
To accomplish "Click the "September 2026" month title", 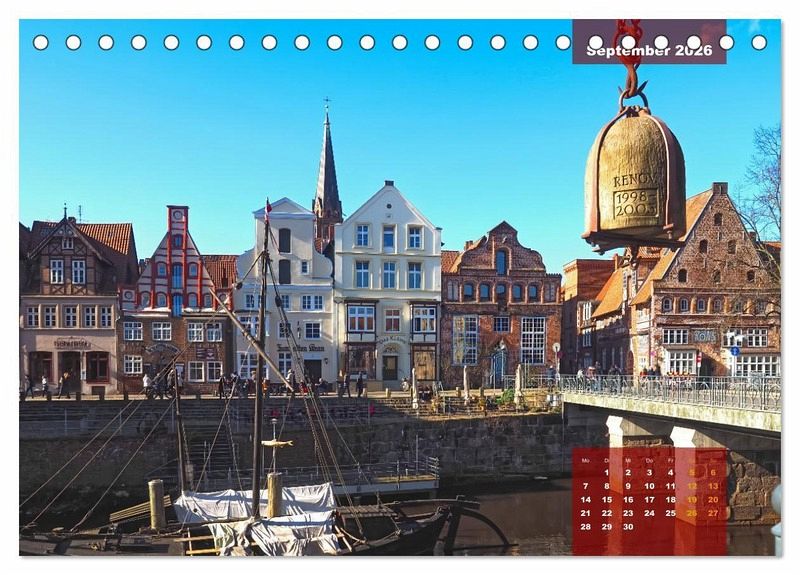I will [649, 50].
